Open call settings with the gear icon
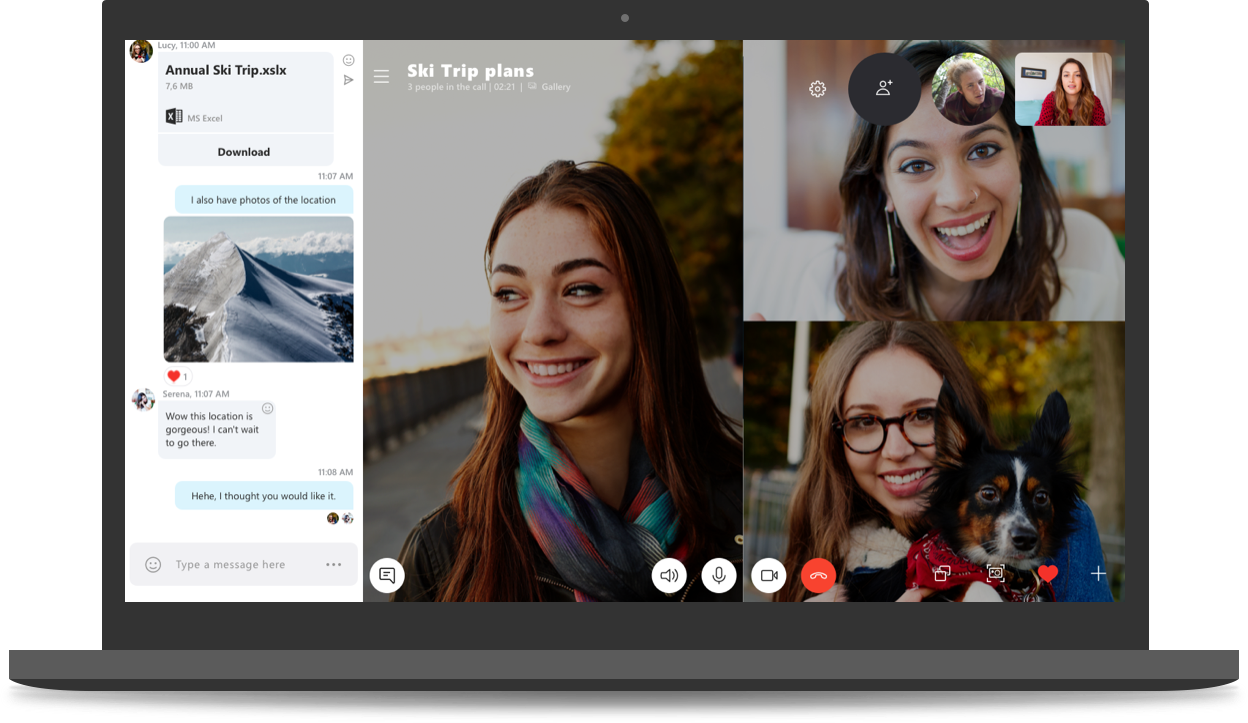 (817, 89)
